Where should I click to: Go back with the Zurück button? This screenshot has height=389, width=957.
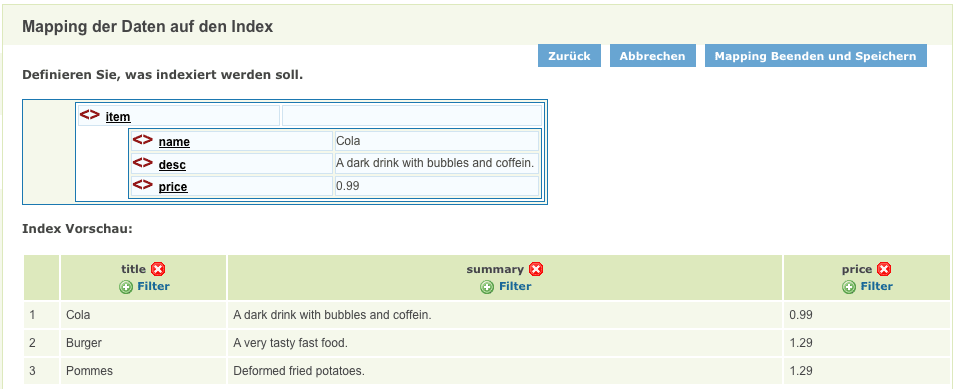(569, 56)
